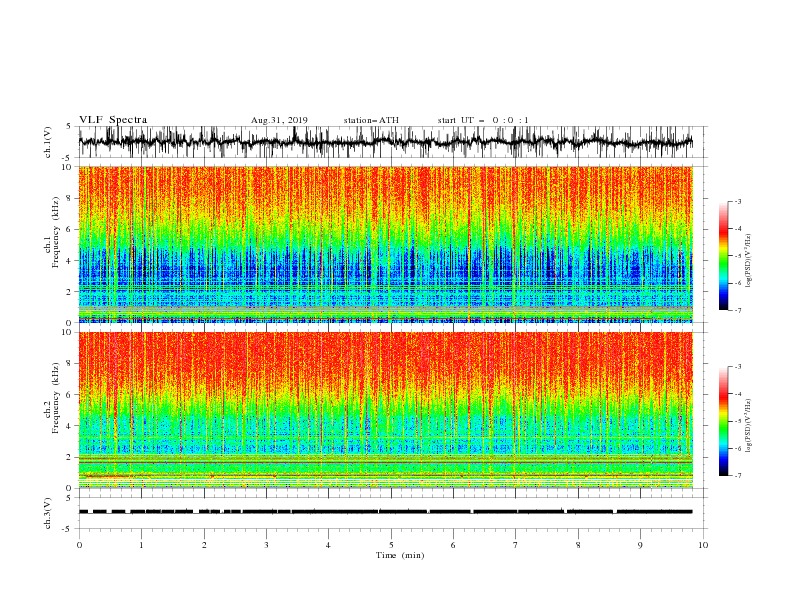Click the "-7" tick on ch.2 colorbar

click(738, 476)
